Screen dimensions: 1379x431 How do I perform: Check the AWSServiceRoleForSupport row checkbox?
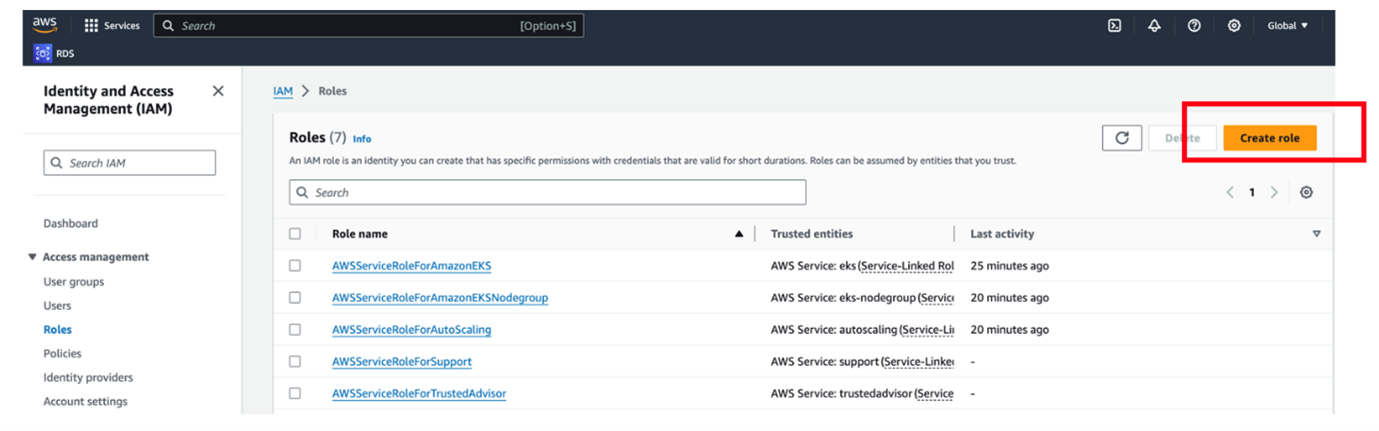295,362
